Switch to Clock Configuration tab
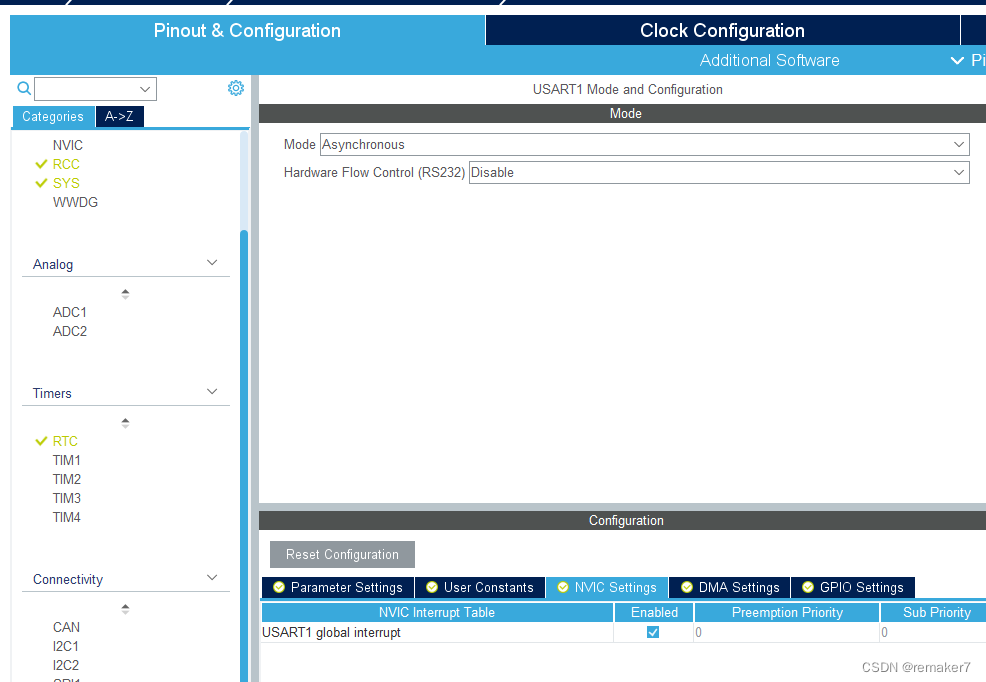The image size is (986, 682). (723, 30)
